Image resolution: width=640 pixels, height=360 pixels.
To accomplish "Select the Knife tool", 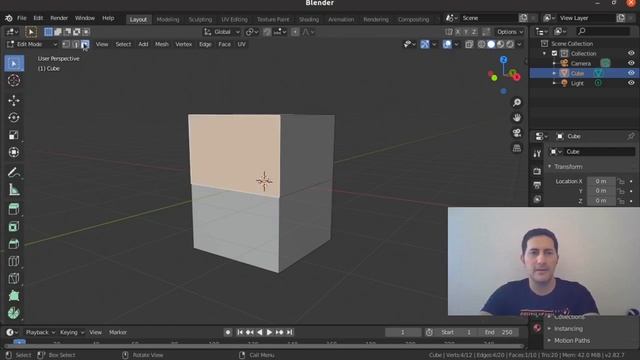I will [14, 278].
